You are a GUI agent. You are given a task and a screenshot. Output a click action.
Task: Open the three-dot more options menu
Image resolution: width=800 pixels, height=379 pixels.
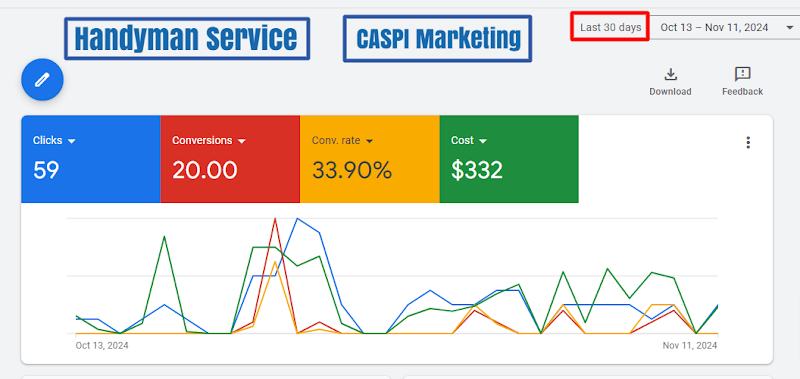pyautogui.click(x=748, y=142)
